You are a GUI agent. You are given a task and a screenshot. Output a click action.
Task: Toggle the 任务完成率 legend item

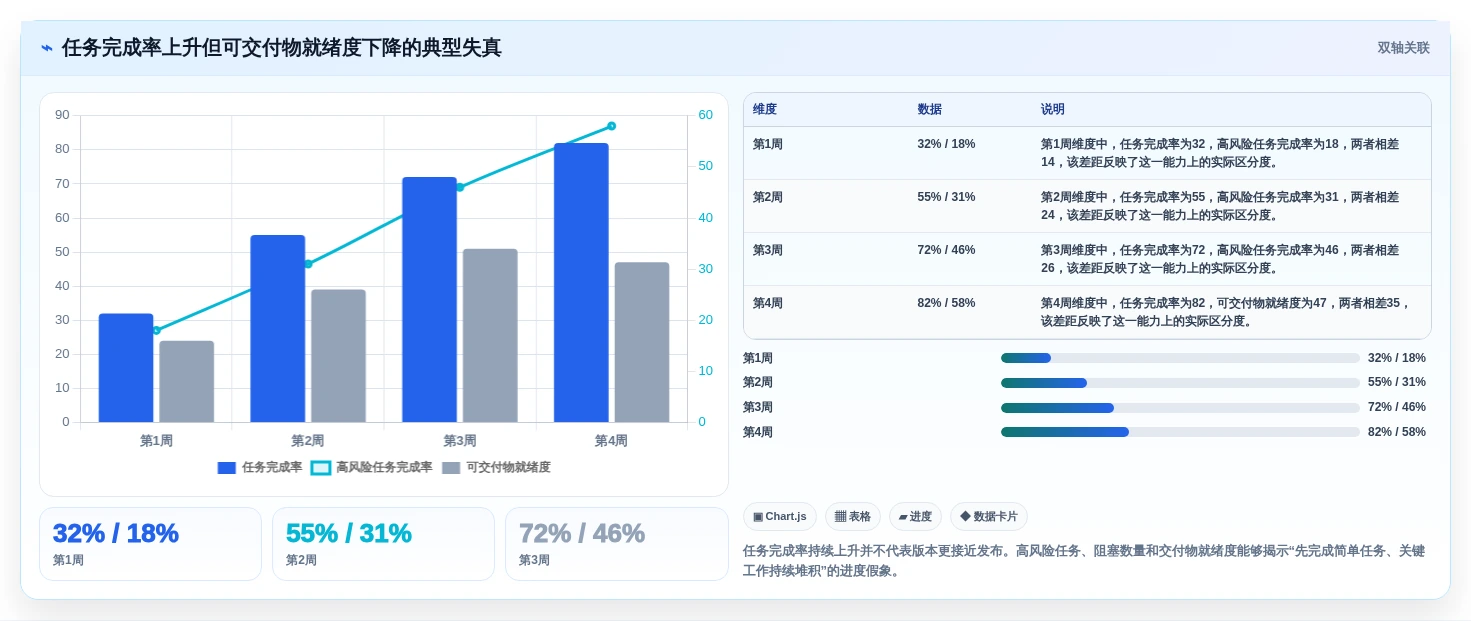(260, 467)
